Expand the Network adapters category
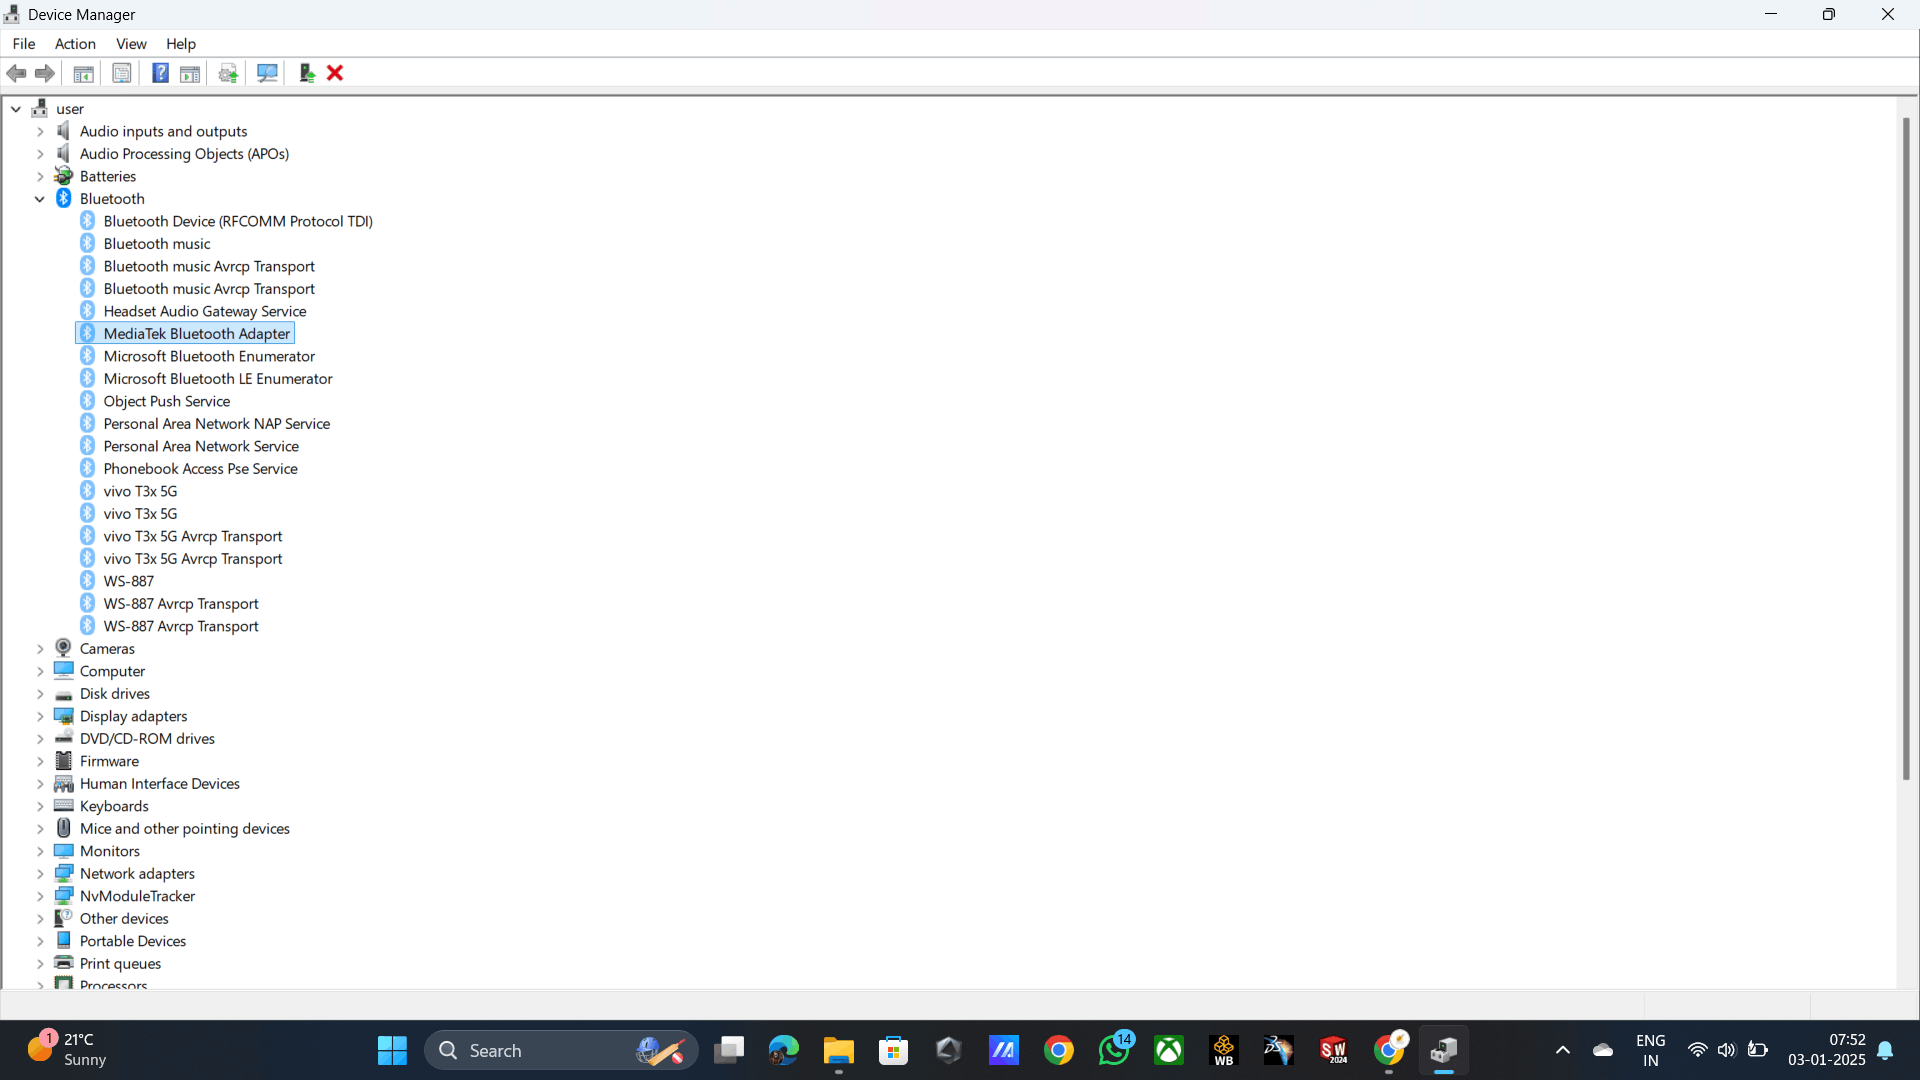The image size is (1920, 1080). (40, 874)
